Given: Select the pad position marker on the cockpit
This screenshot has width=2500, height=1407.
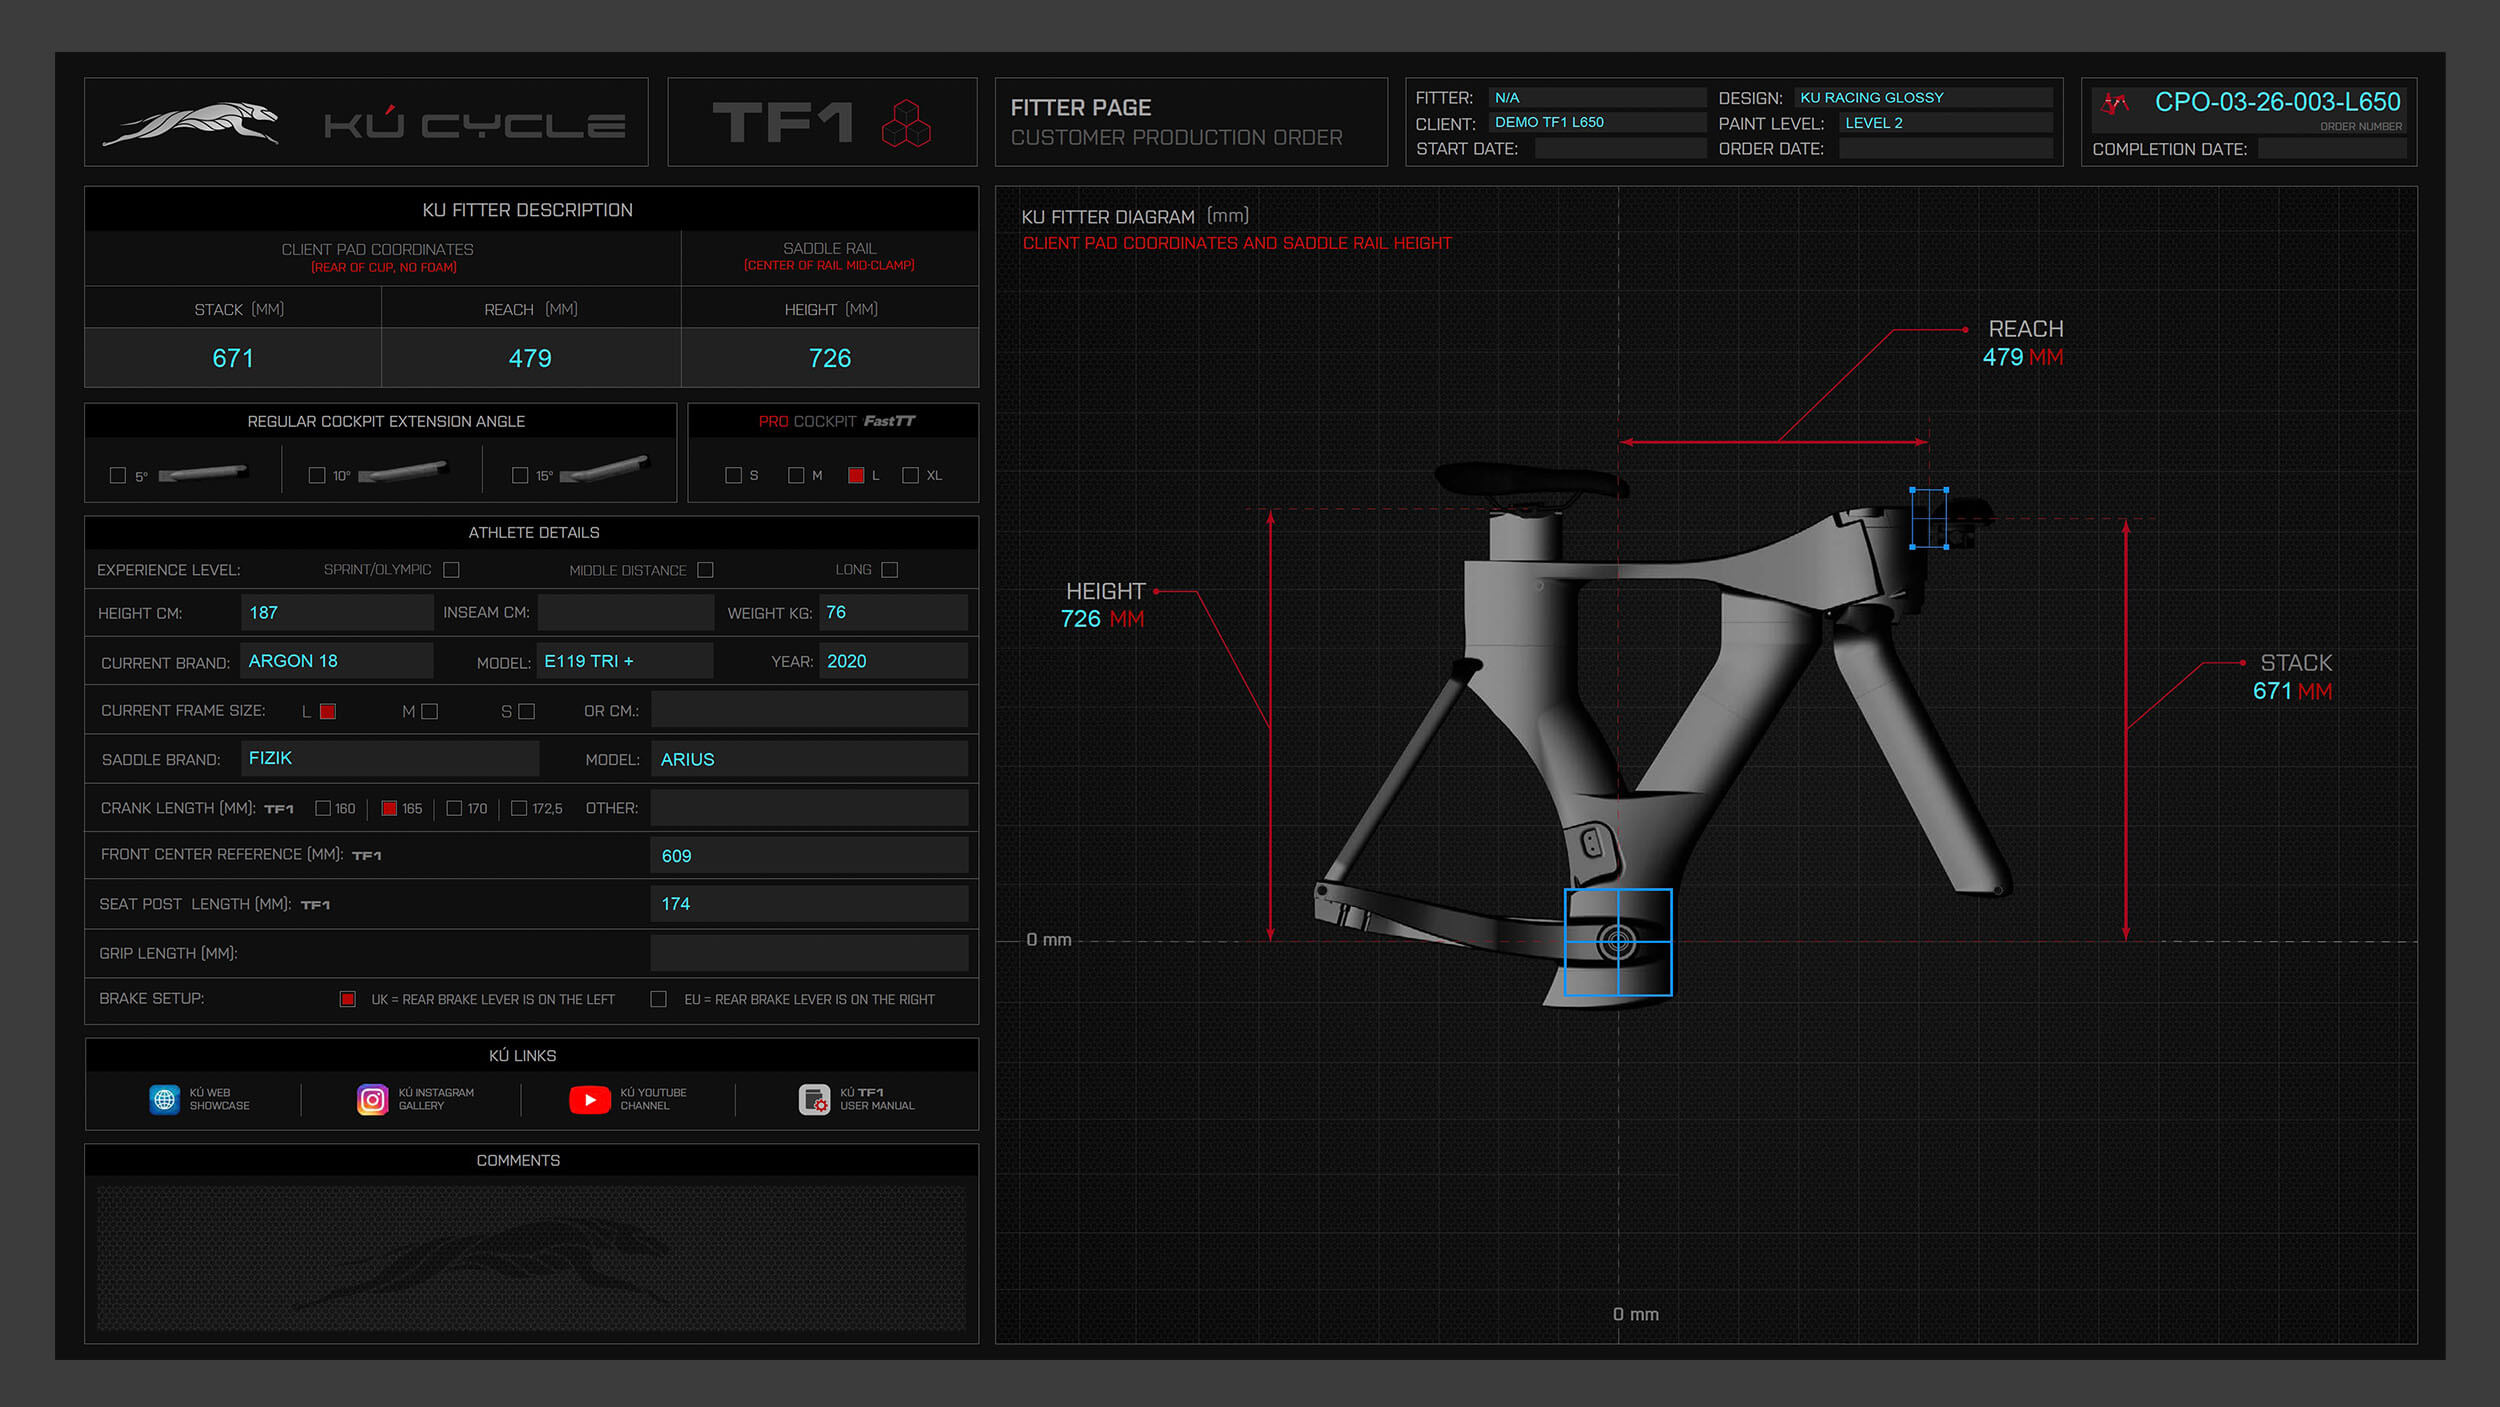Looking at the screenshot, I should (1928, 518).
